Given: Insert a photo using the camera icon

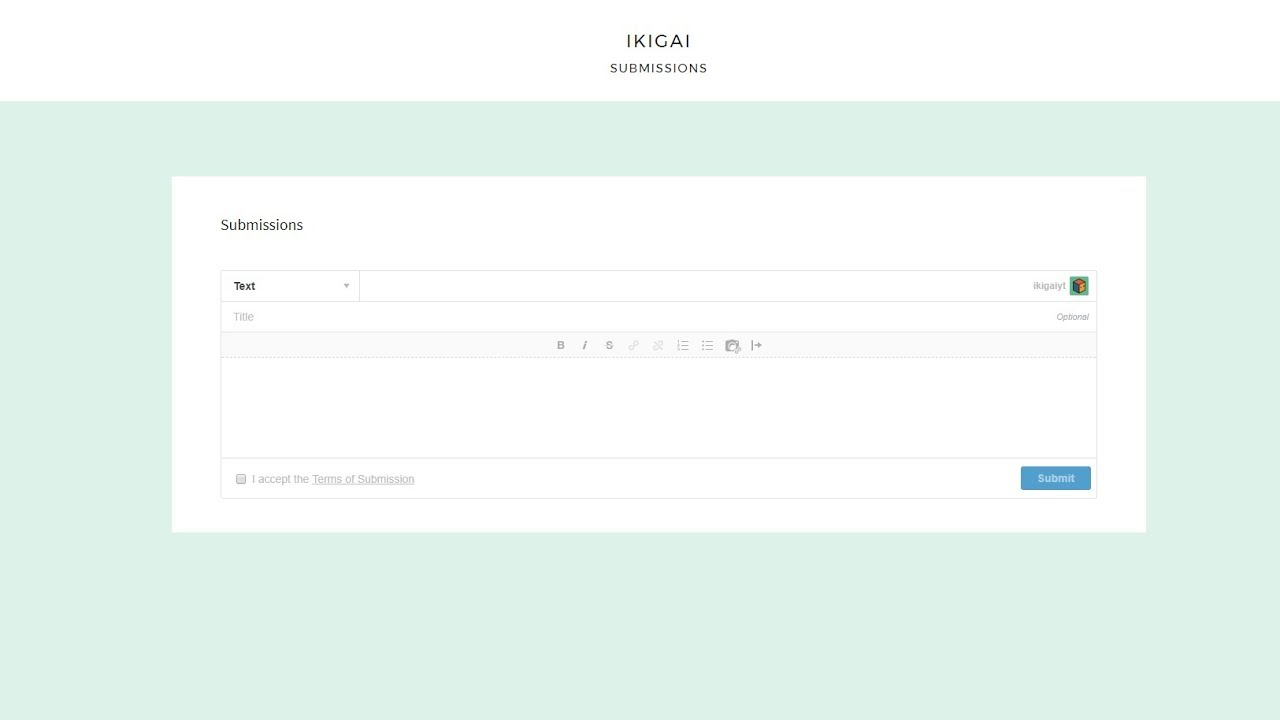Looking at the screenshot, I should pos(733,345).
